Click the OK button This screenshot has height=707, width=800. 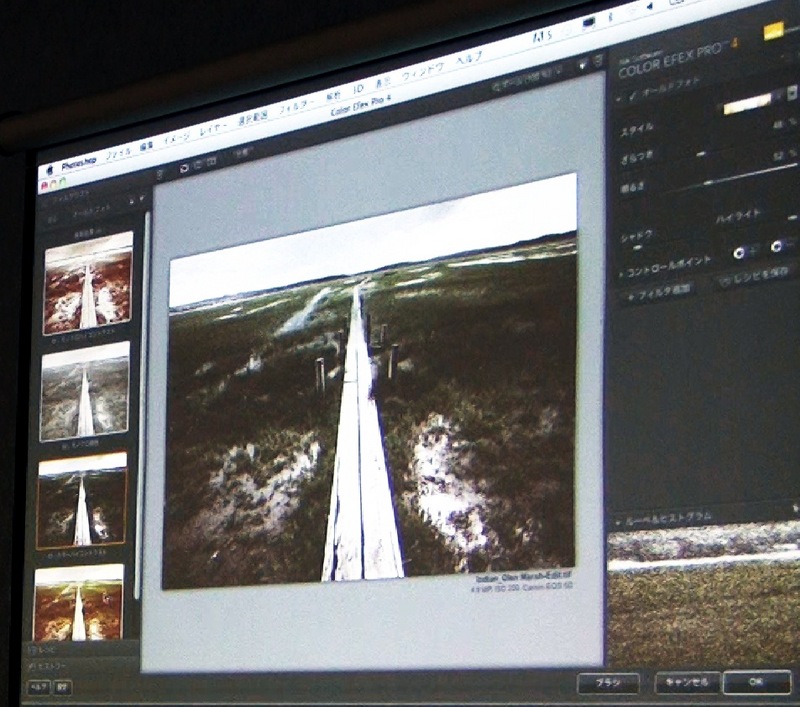pyautogui.click(x=757, y=682)
